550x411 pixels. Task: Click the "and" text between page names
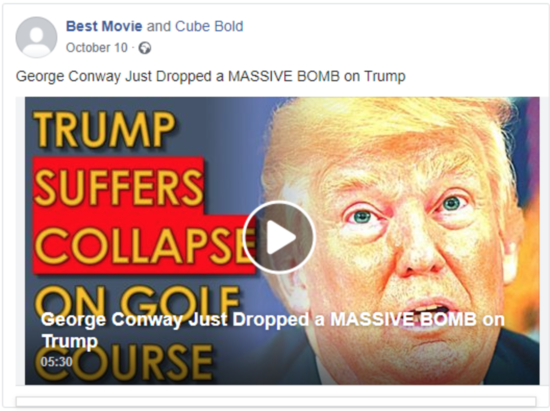pyautogui.click(x=158, y=26)
